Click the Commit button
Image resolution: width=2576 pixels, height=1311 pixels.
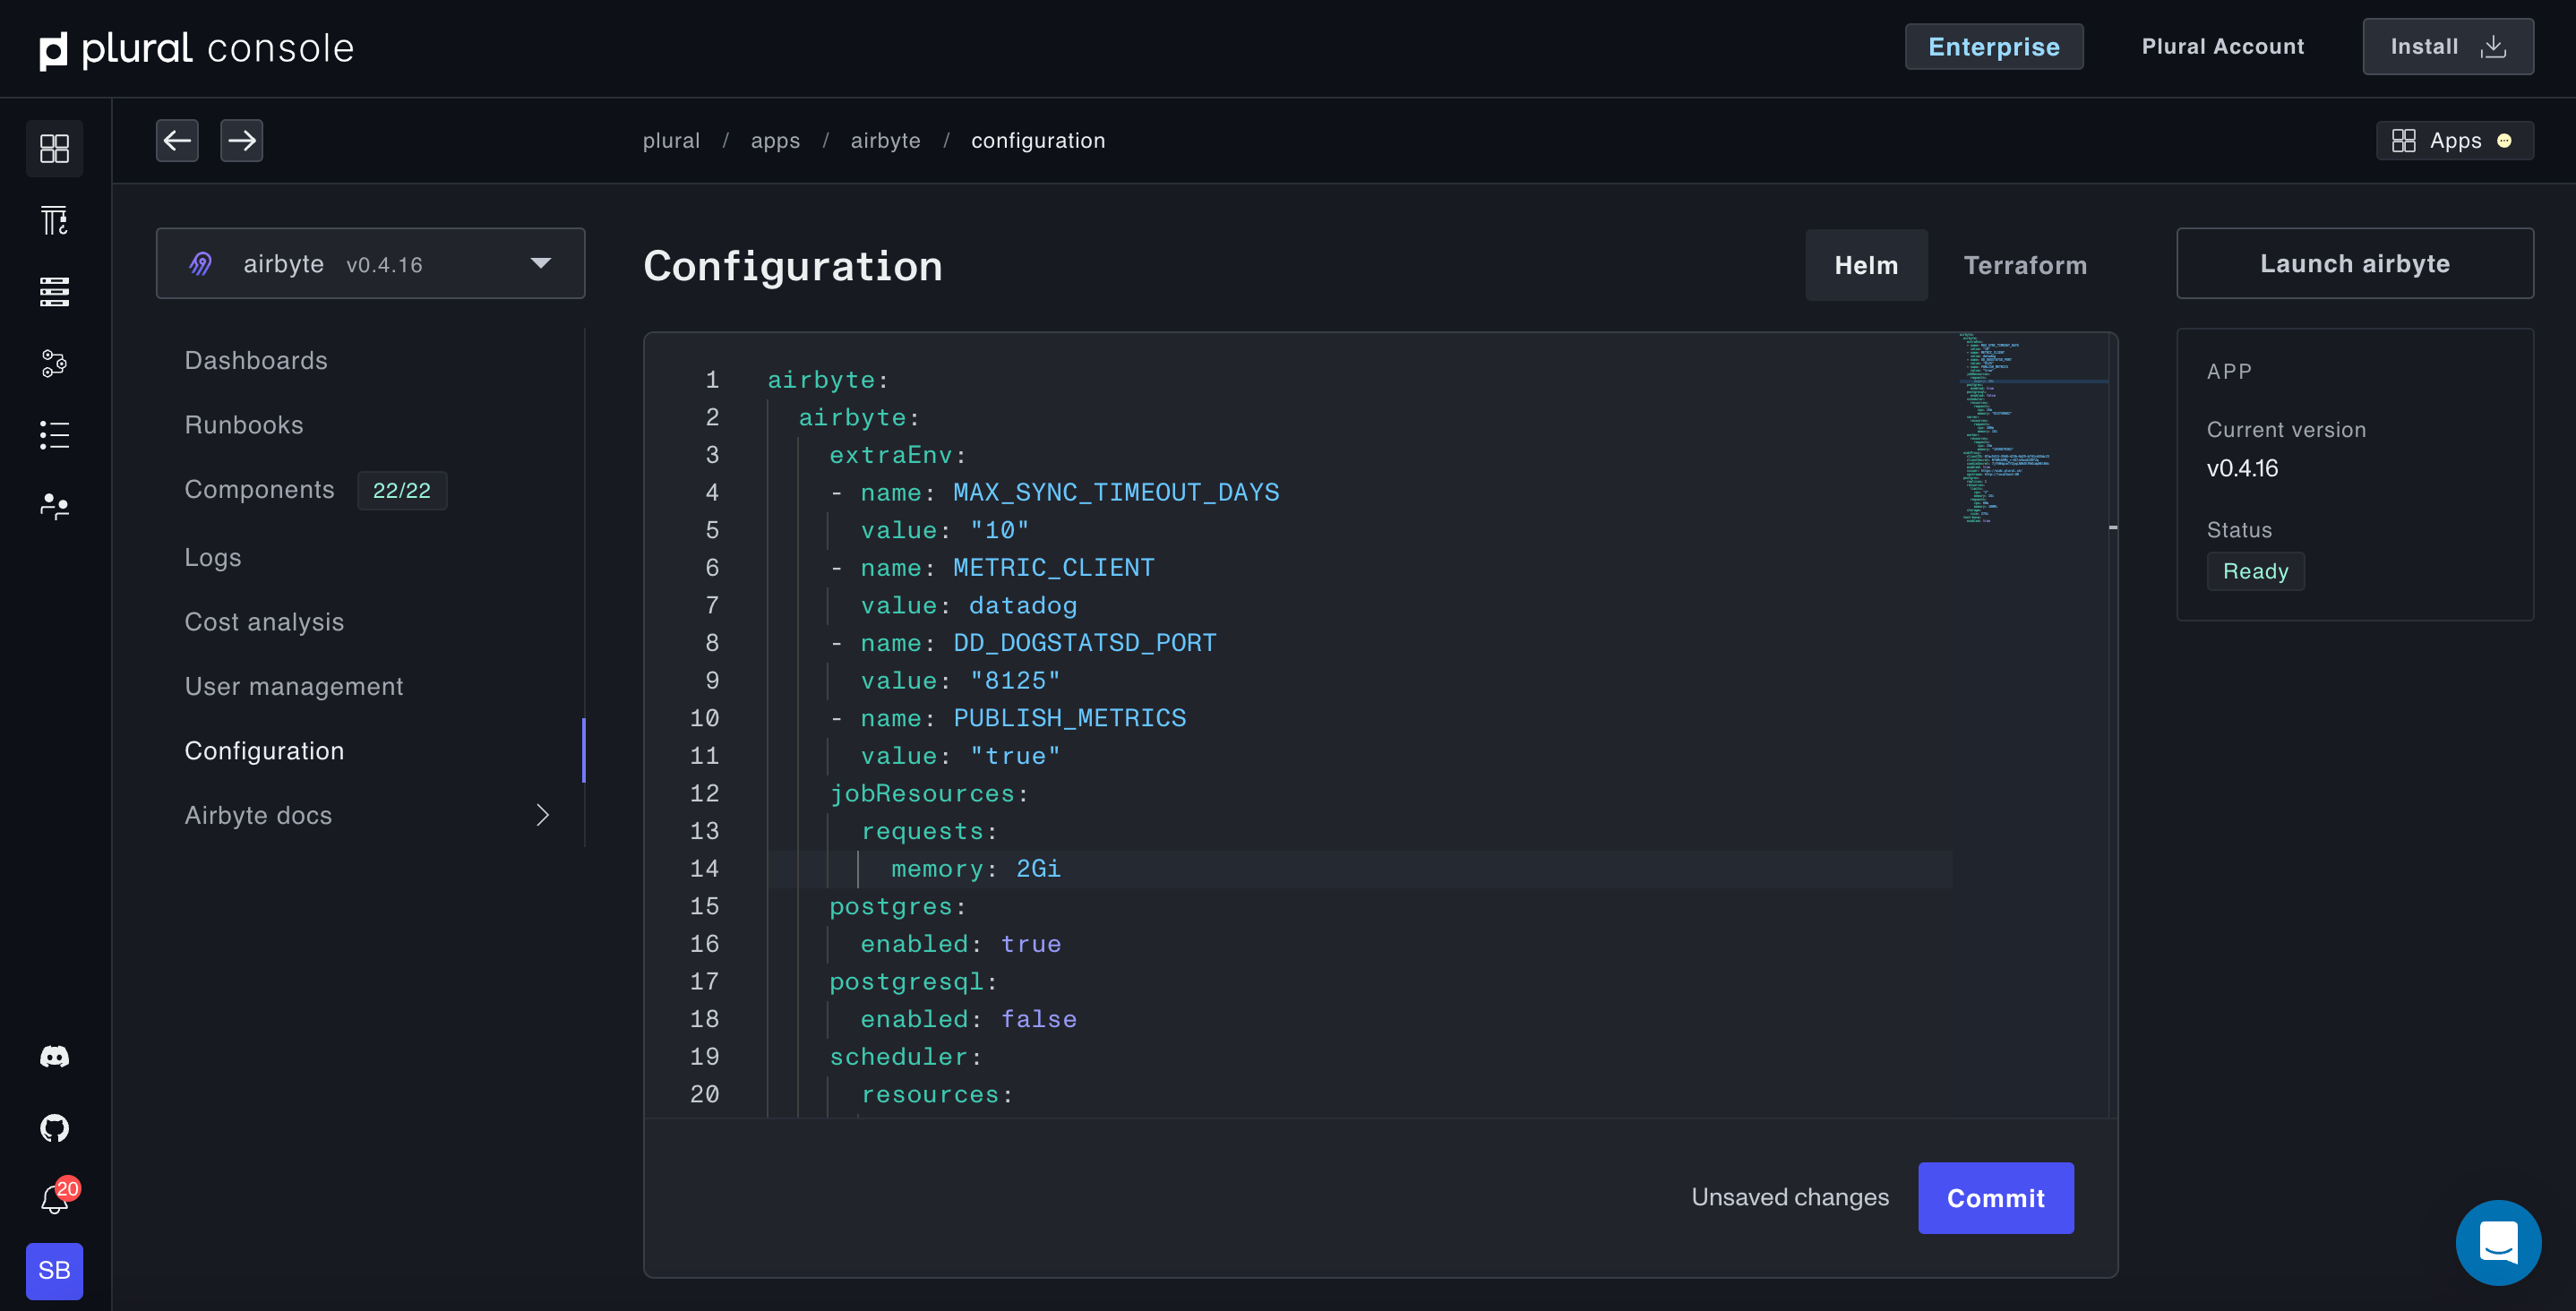[1995, 1198]
